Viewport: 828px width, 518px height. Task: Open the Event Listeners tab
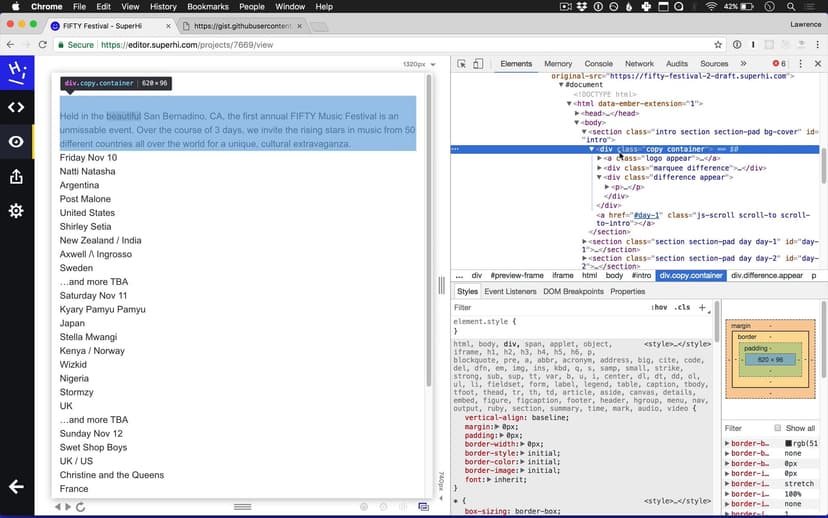pos(510,291)
